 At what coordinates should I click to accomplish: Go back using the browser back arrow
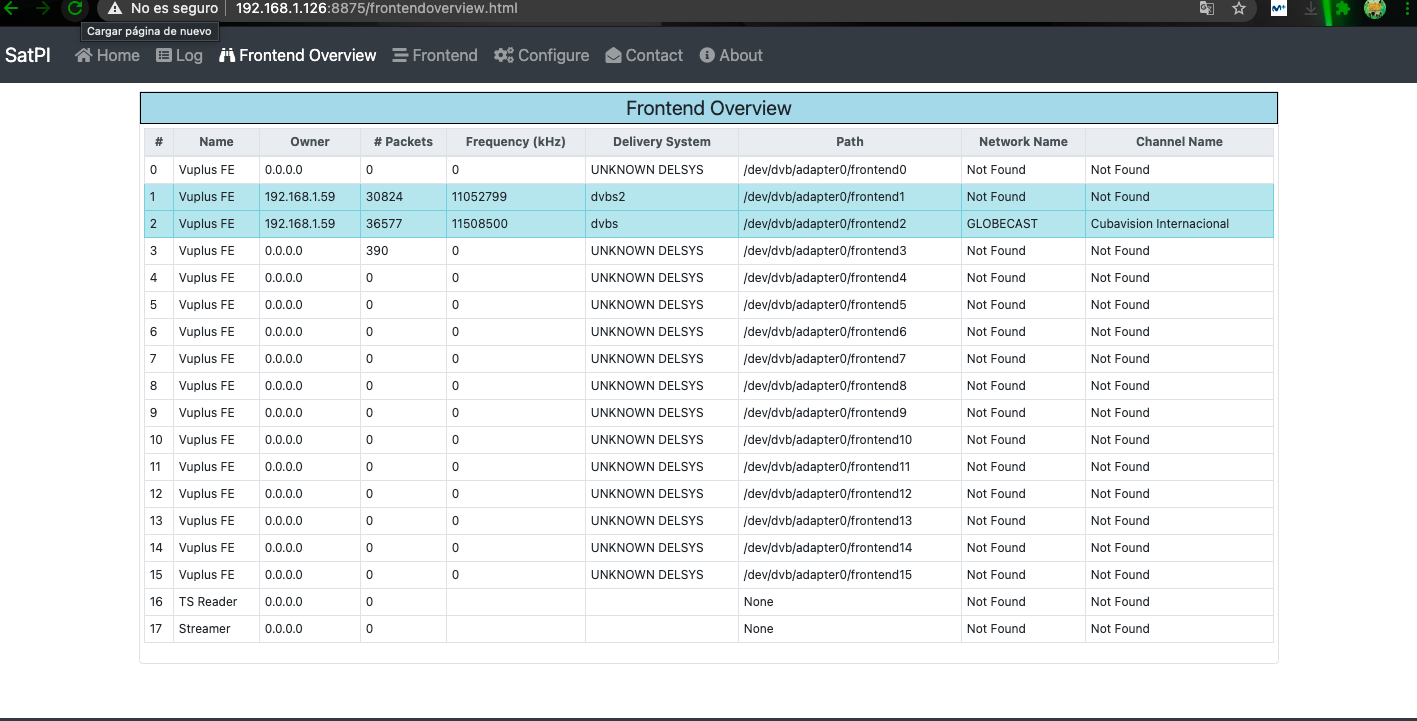12,9
